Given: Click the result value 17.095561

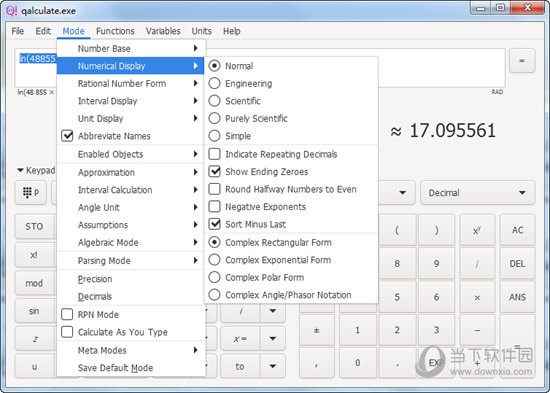Looking at the screenshot, I should tap(452, 131).
